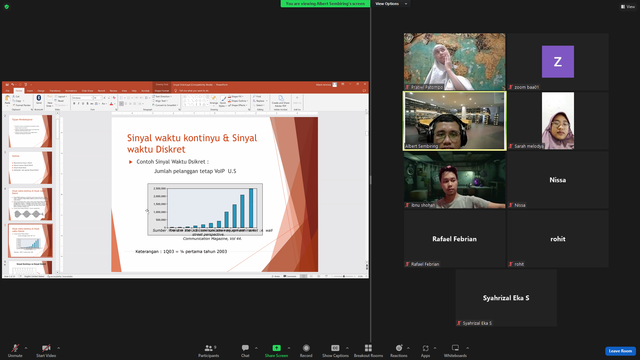
Task: Select the Tujuan Pembelajaran slide thumbnail
Action: 31,131
